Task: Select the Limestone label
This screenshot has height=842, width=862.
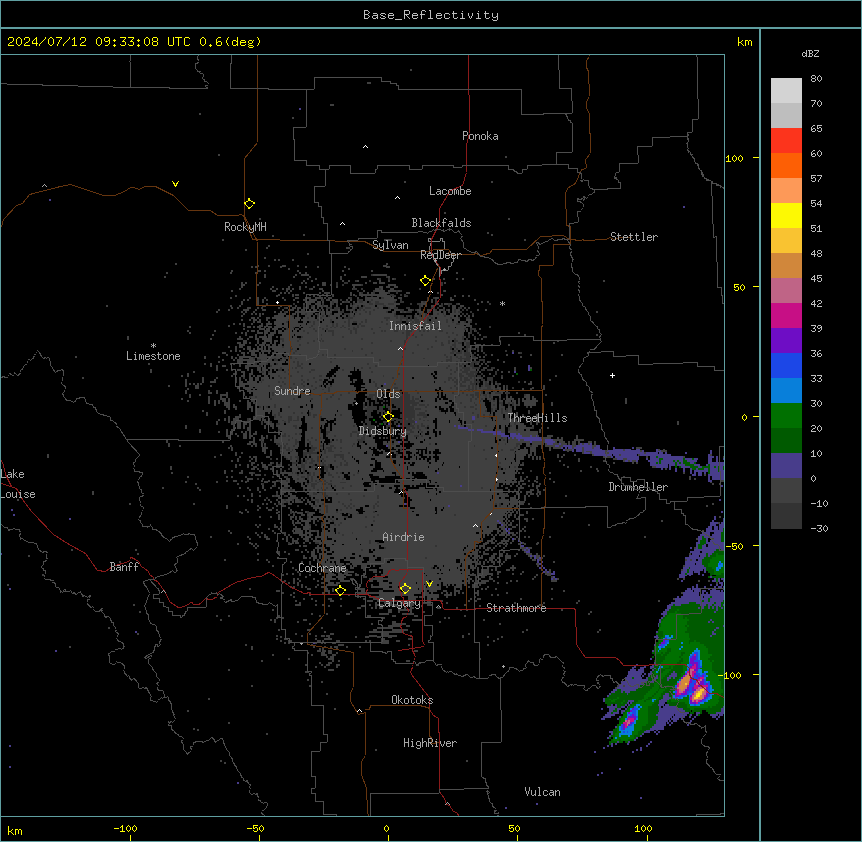Action: [x=153, y=356]
